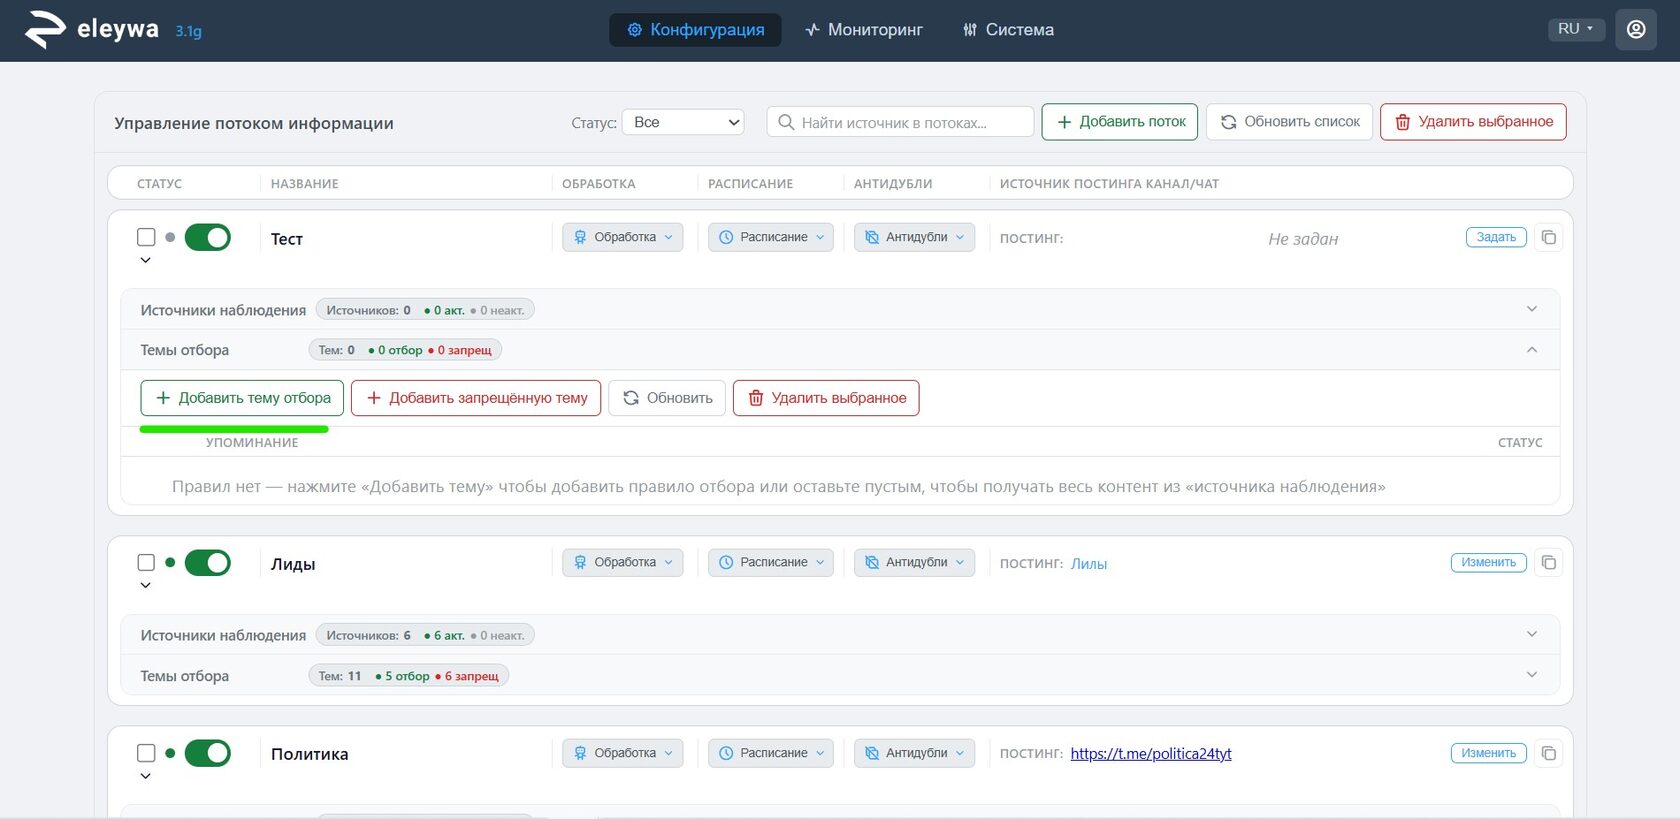This screenshot has width=1680, height=819.
Task: Focus the Найти источник в потоках search field
Action: (x=900, y=122)
